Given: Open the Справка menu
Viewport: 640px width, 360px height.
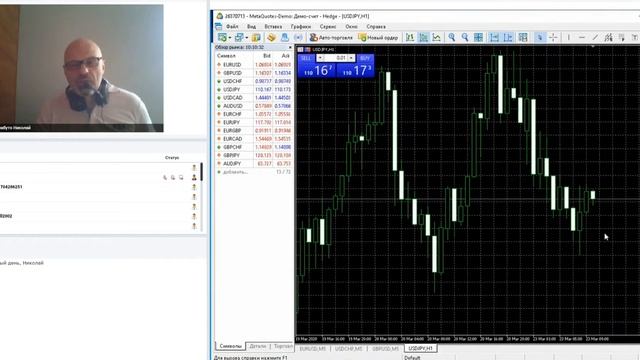Looking at the screenshot, I should 376,27.
